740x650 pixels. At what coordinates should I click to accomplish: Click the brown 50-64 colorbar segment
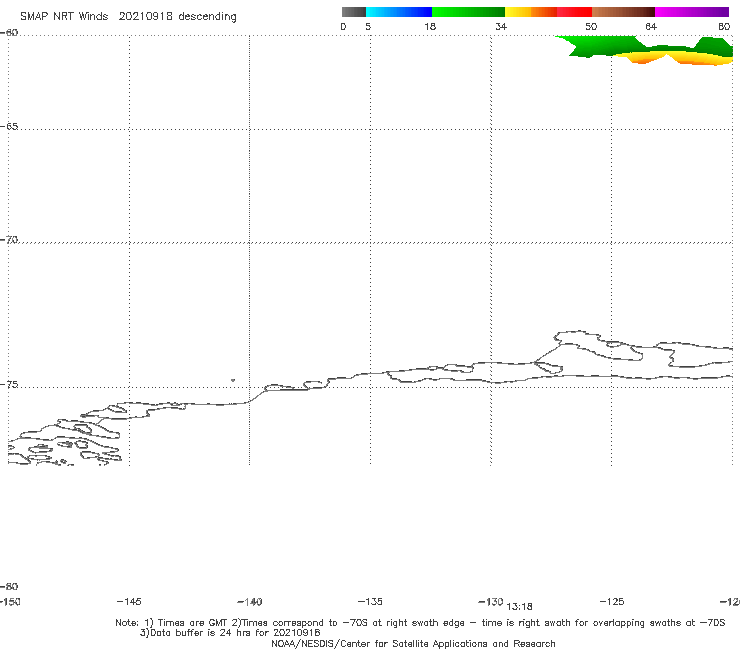[x=623, y=12]
